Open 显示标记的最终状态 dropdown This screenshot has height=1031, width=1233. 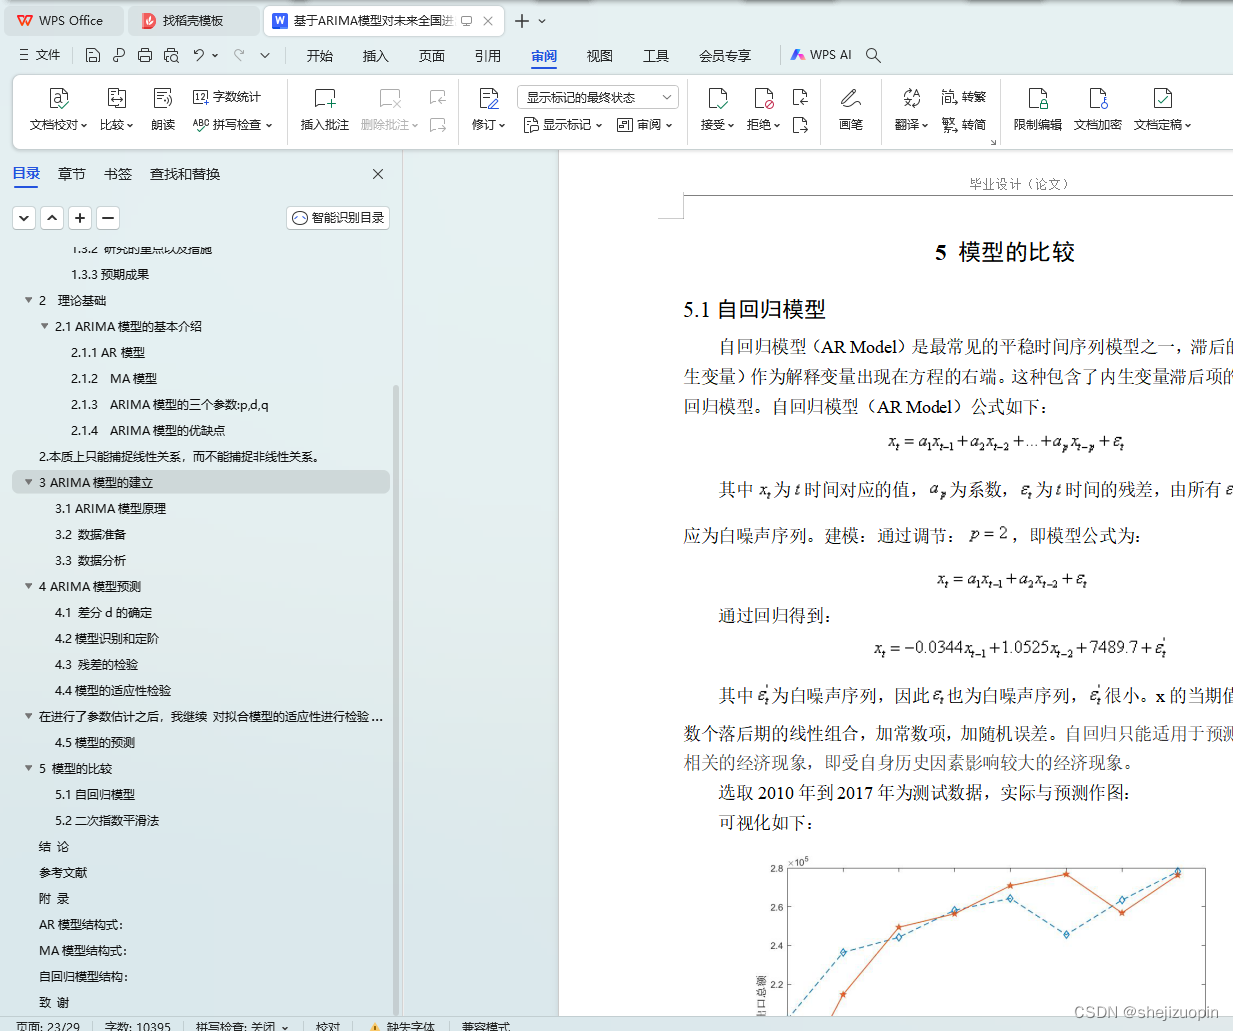tap(598, 97)
